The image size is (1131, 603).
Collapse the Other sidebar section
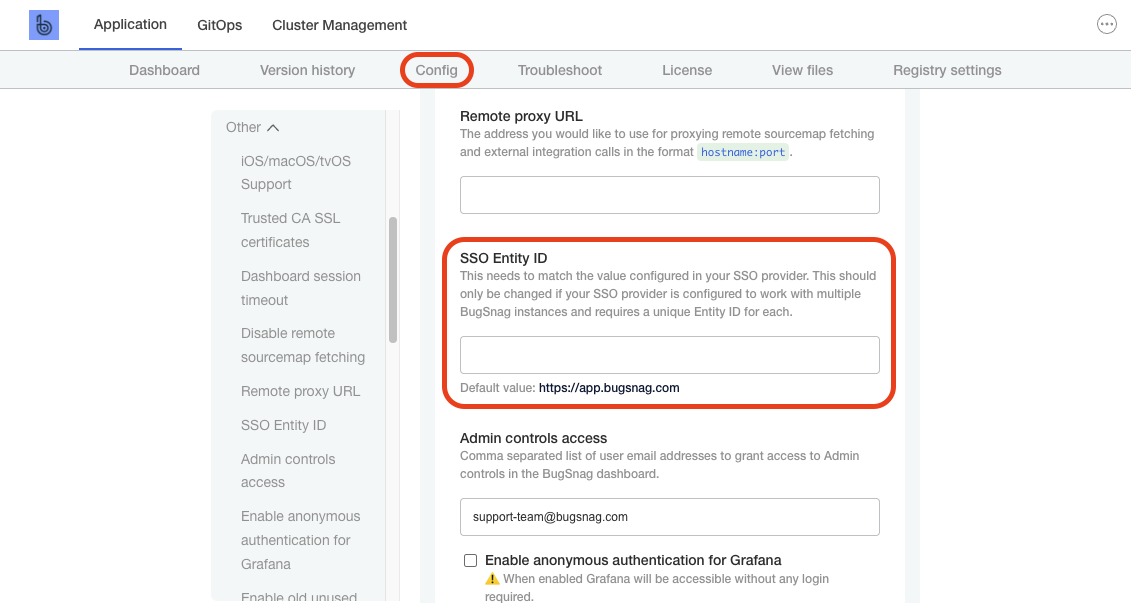point(252,128)
